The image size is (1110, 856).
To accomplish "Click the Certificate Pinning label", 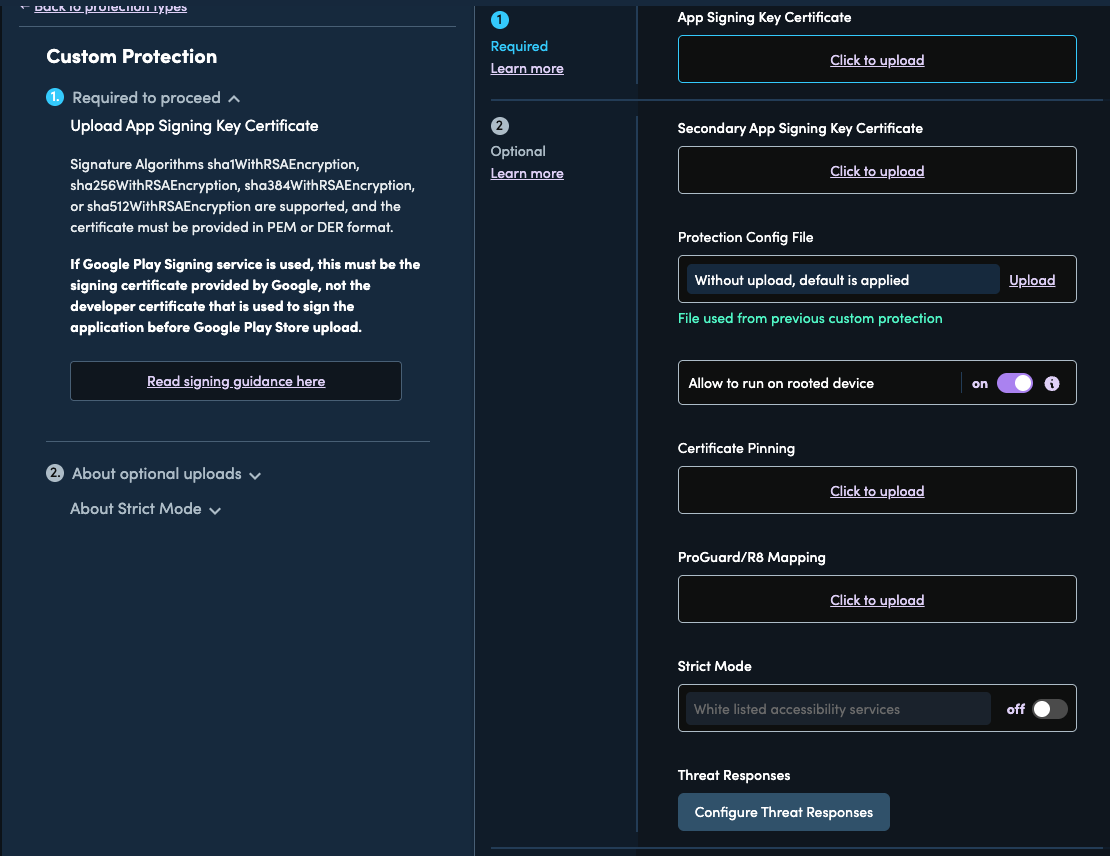I will pyautogui.click(x=736, y=448).
